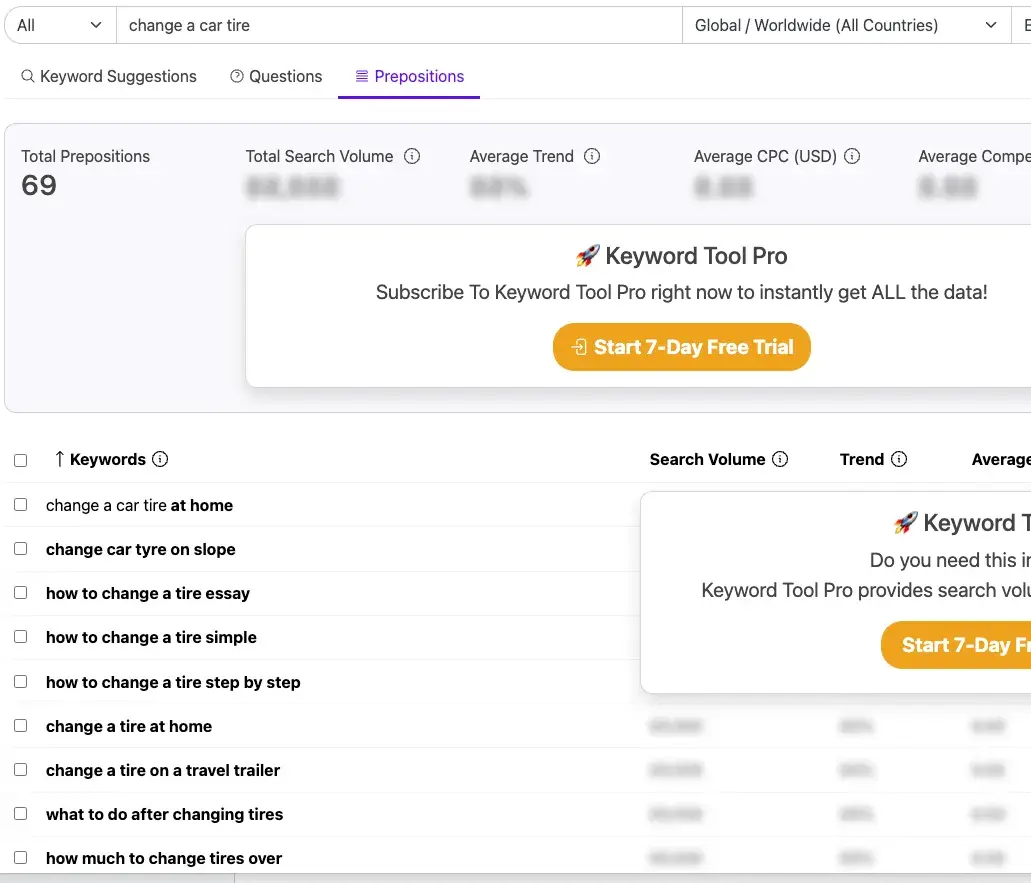Click keyword 'how to change a tire essay'

(x=148, y=593)
